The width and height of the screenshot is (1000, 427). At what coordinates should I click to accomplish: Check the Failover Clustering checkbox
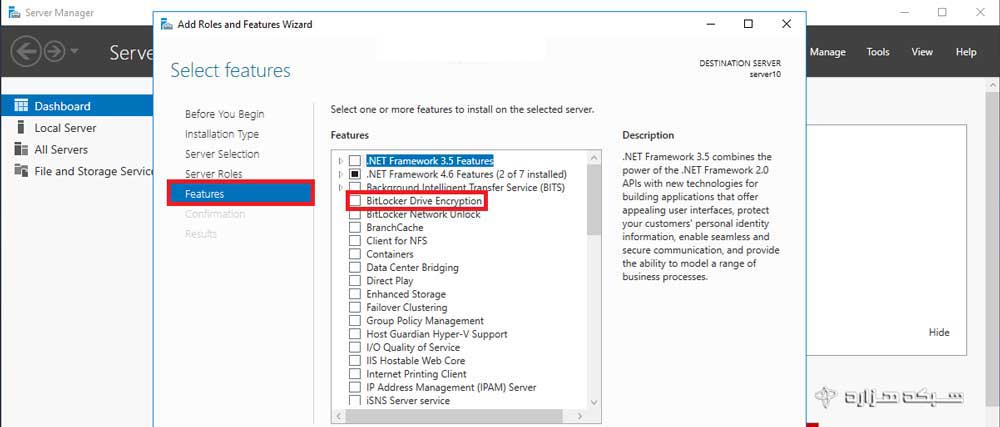click(x=355, y=308)
